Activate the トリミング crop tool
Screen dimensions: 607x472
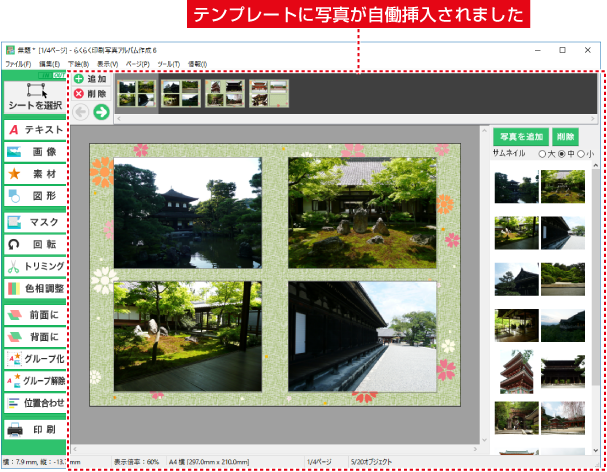pyautogui.click(x=35, y=266)
